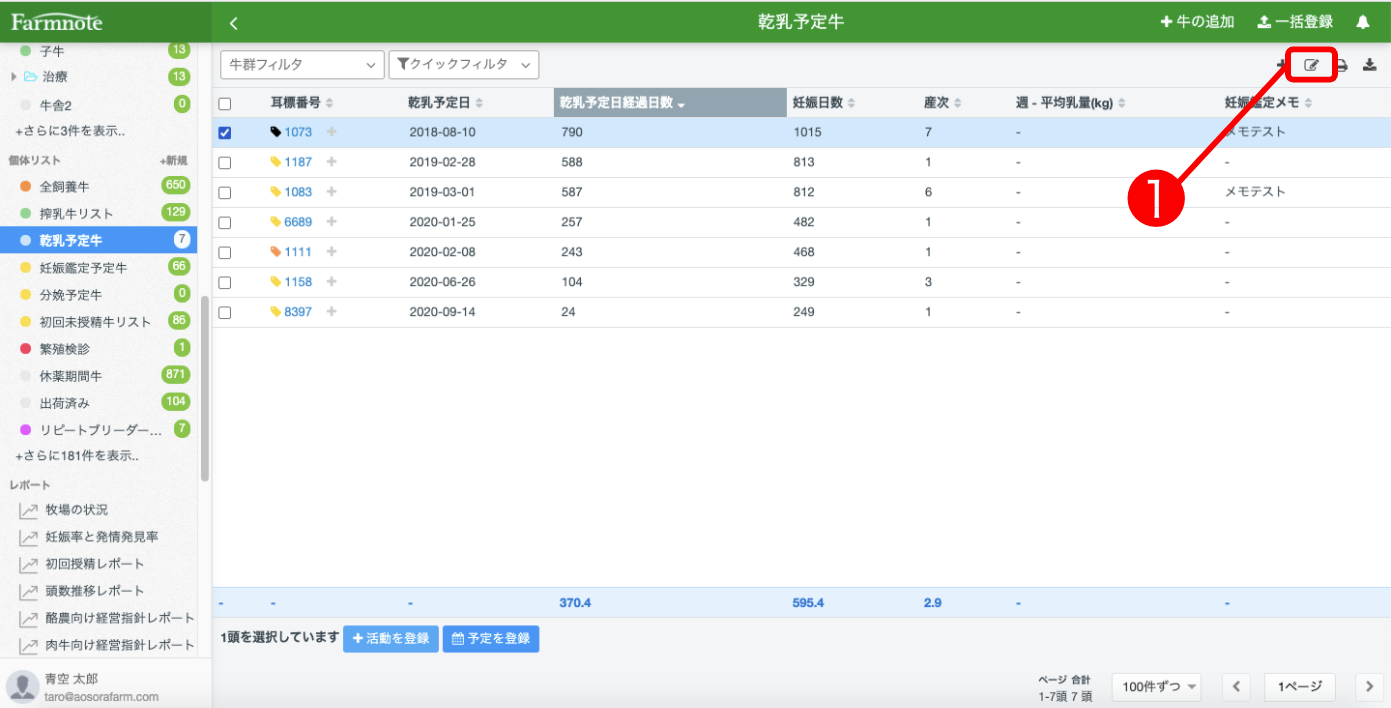Click the orange tag icon of cow 1111
Image resolution: width=1391 pixels, height=708 pixels.
[x=276, y=252]
